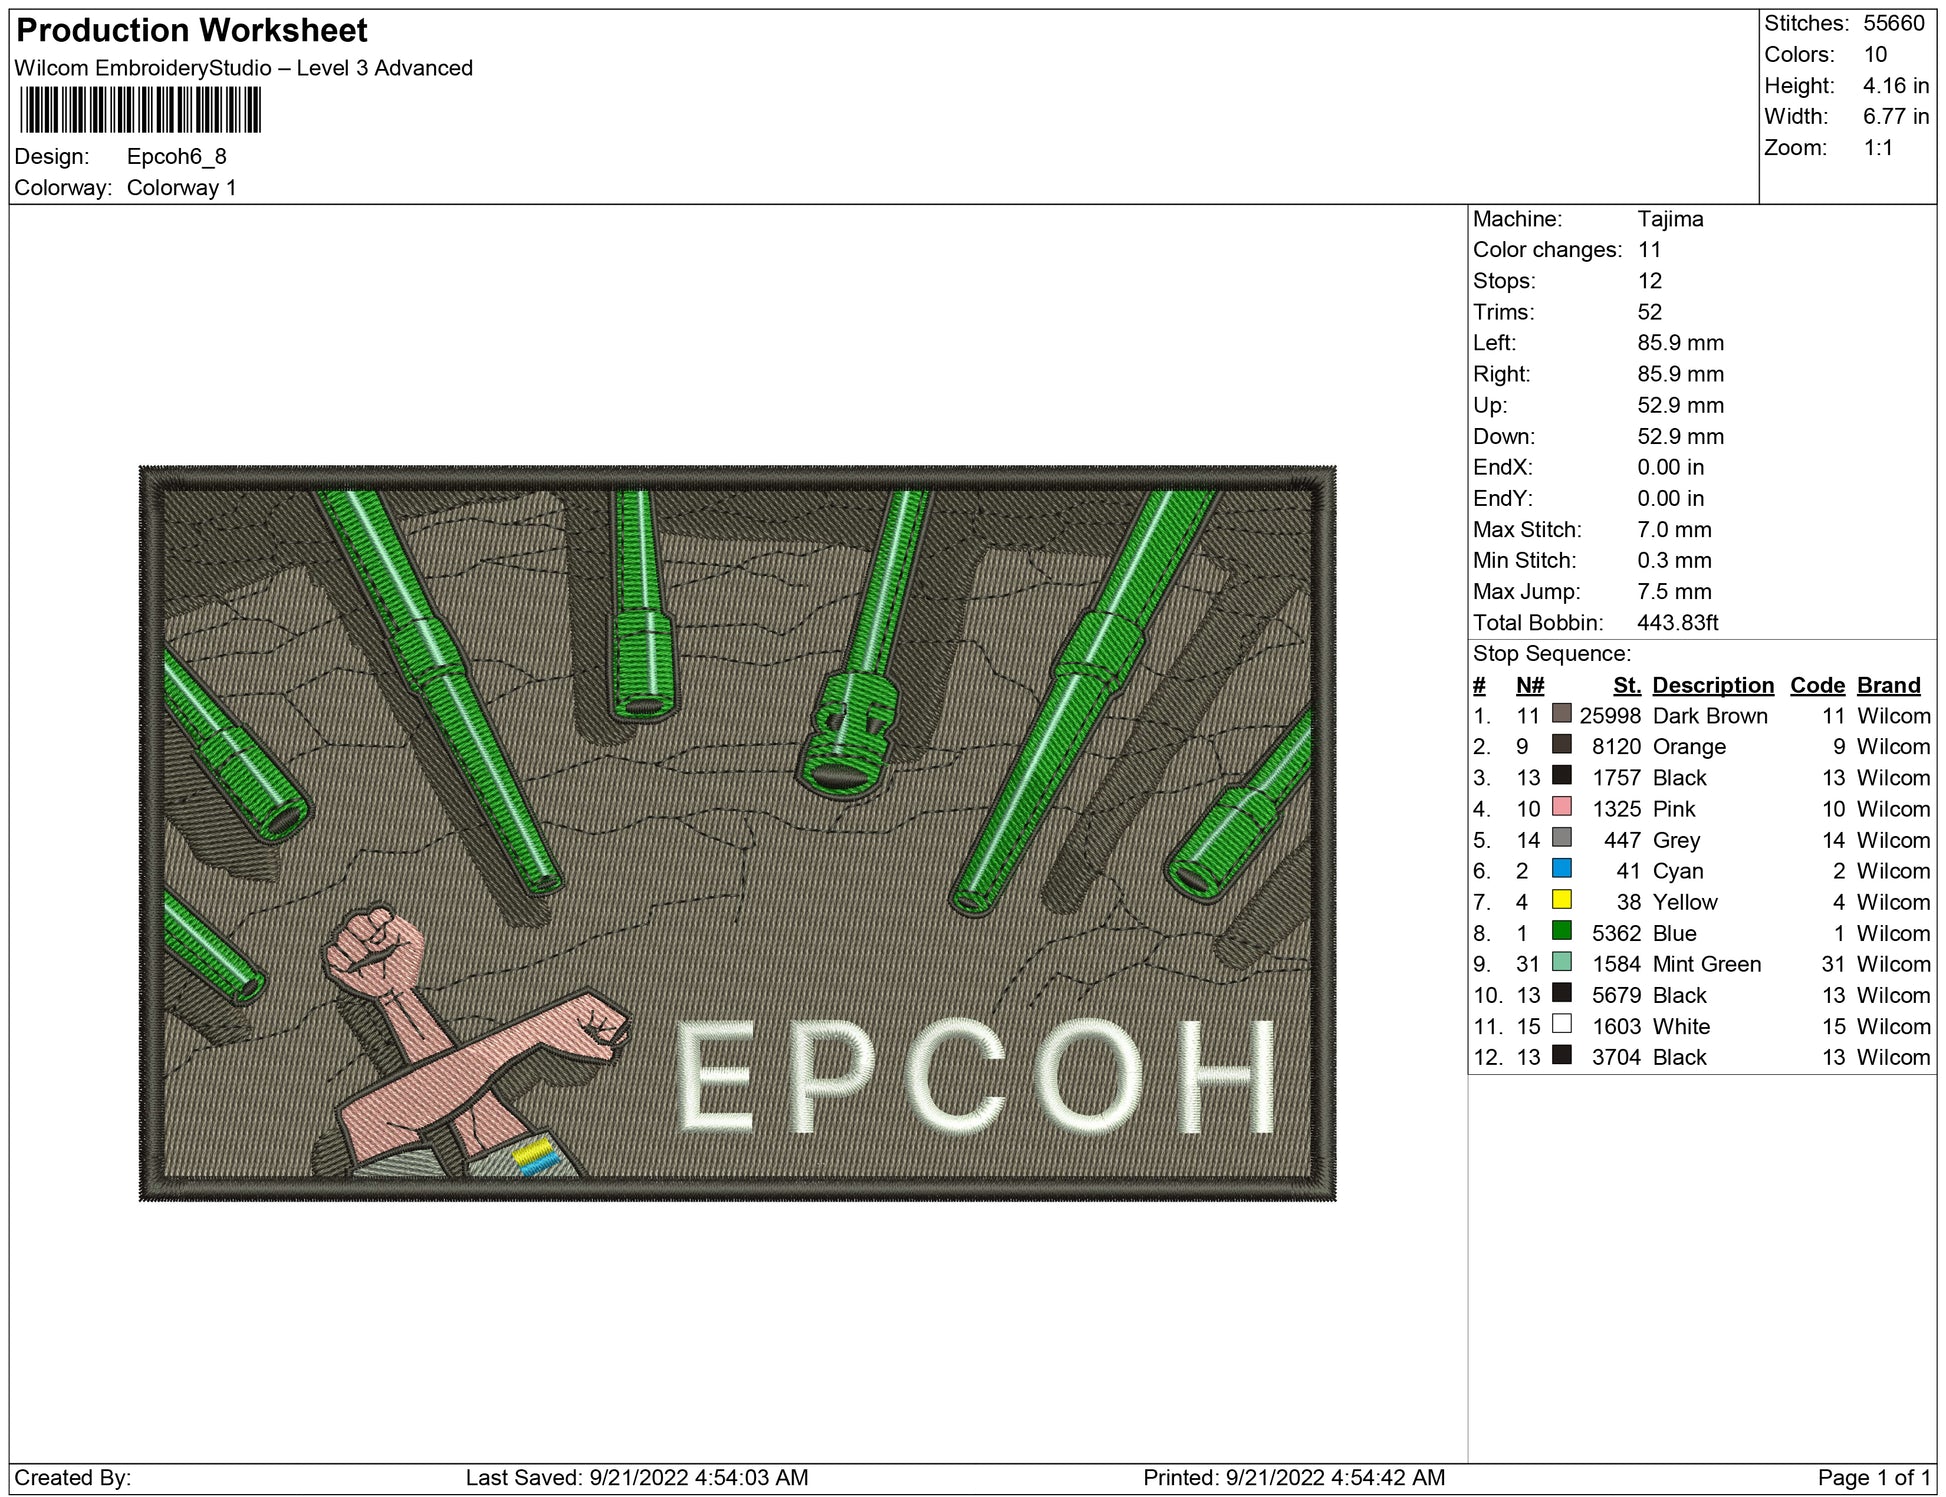Click the Description column header

click(x=1712, y=685)
